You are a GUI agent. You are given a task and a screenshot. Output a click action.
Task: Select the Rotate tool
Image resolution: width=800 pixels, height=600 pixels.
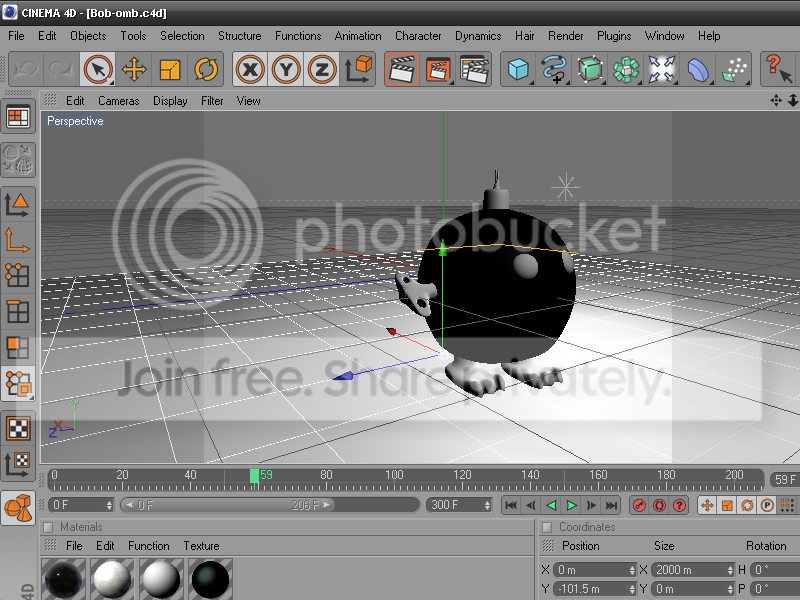(206, 69)
